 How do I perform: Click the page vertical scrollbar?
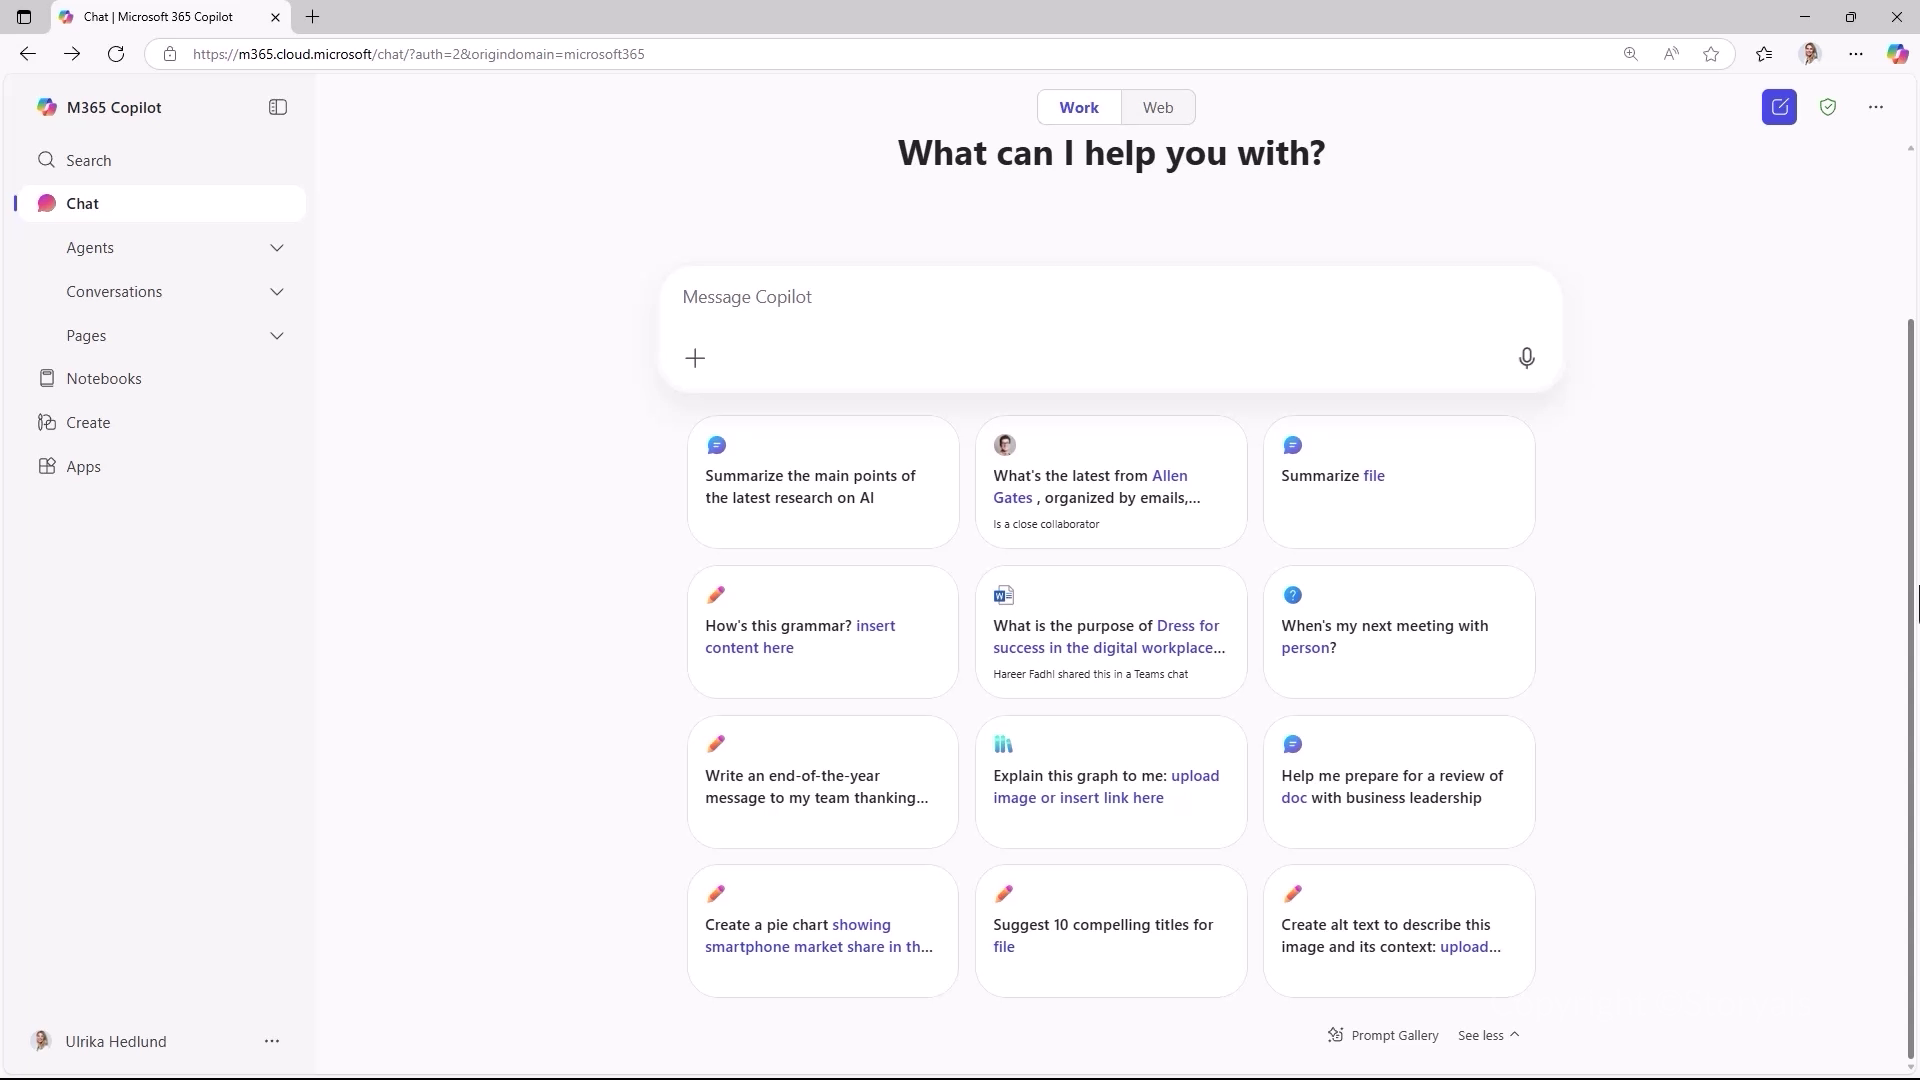click(x=1911, y=690)
